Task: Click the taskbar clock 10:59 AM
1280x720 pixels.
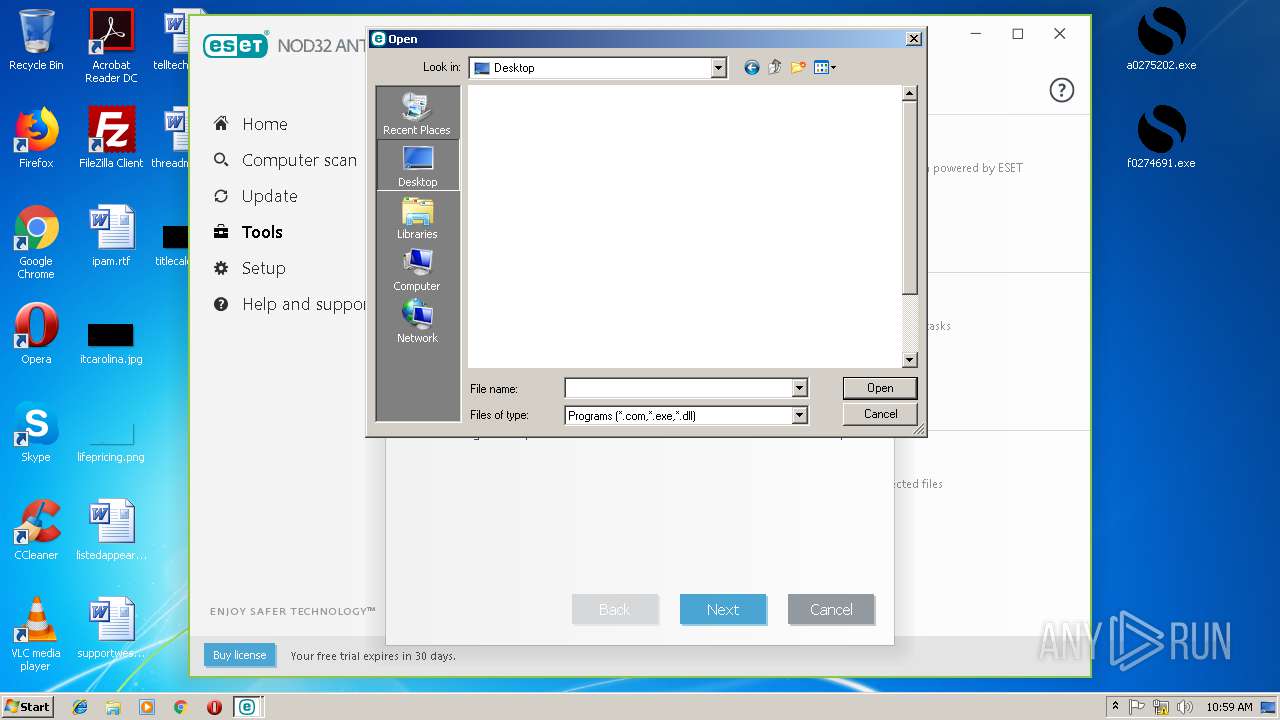Action: pyautogui.click(x=1229, y=707)
